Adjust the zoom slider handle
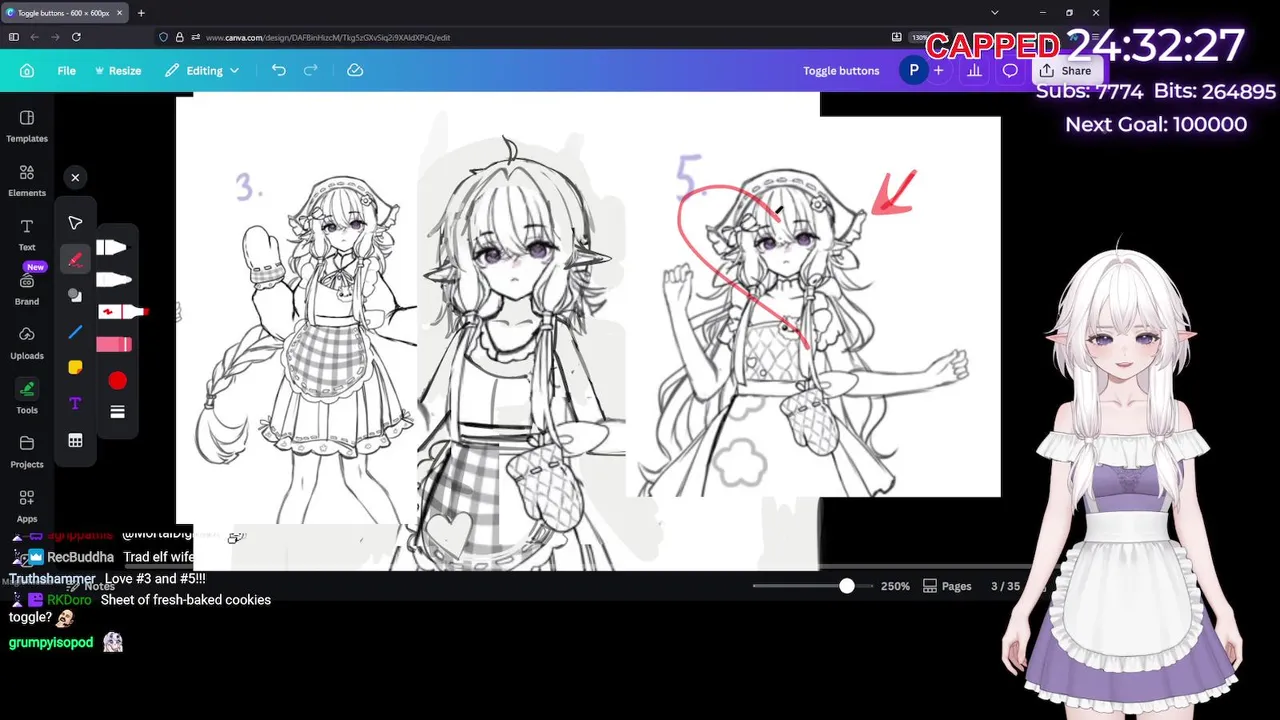This screenshot has height=720, width=1280. [847, 586]
